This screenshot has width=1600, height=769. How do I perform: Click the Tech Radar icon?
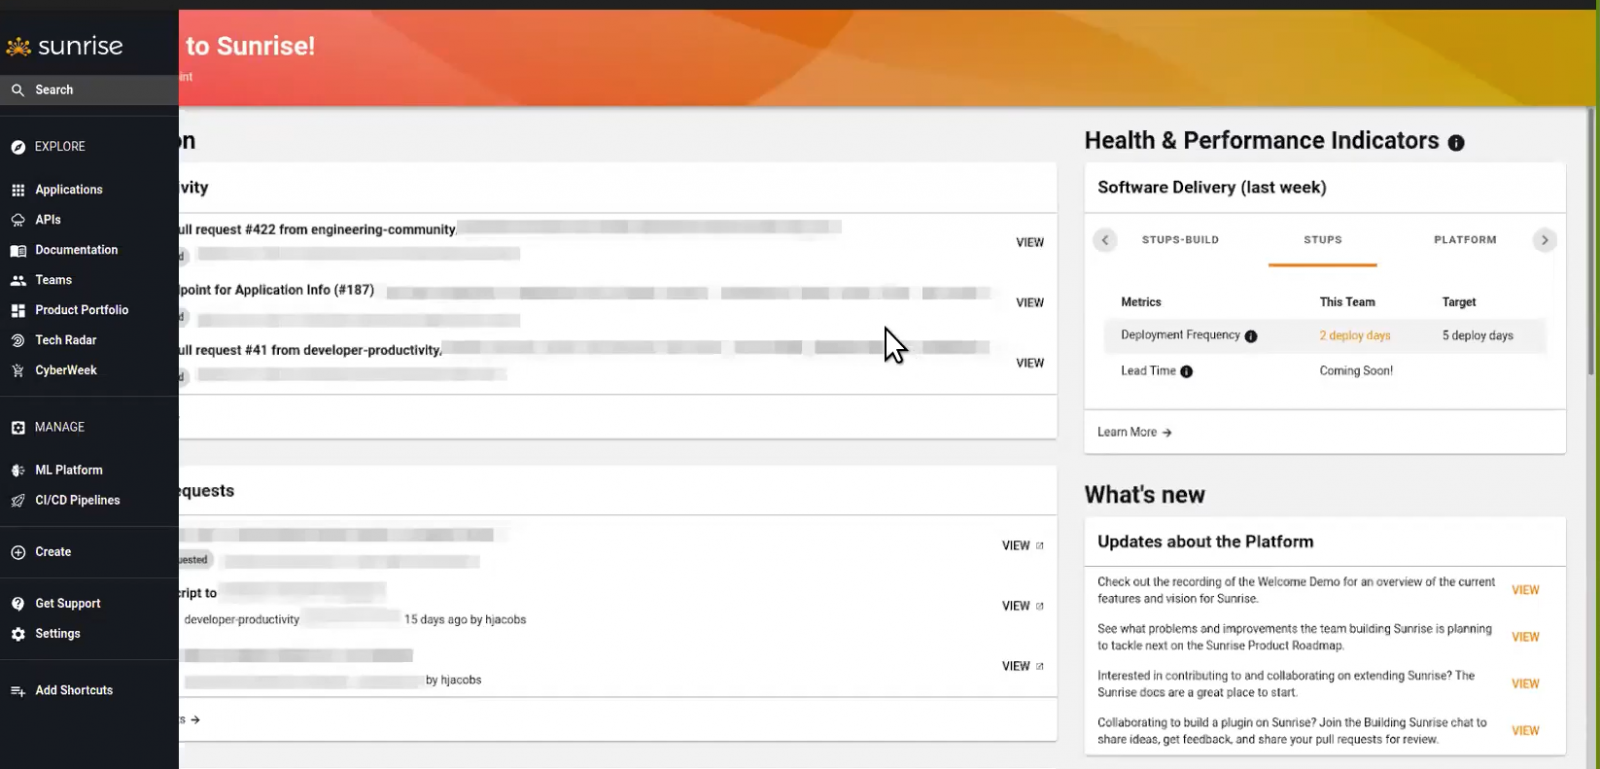[x=18, y=341]
